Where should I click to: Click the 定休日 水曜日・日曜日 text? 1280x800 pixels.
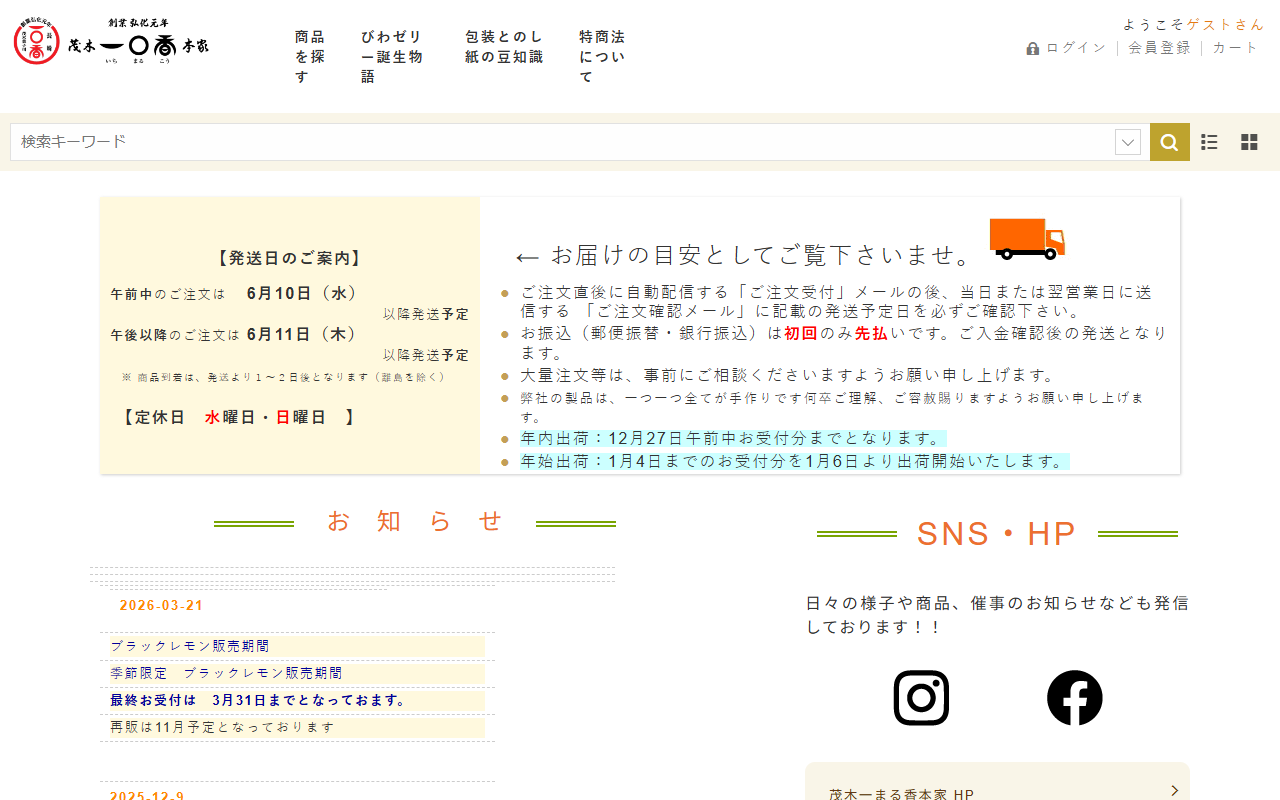238,417
